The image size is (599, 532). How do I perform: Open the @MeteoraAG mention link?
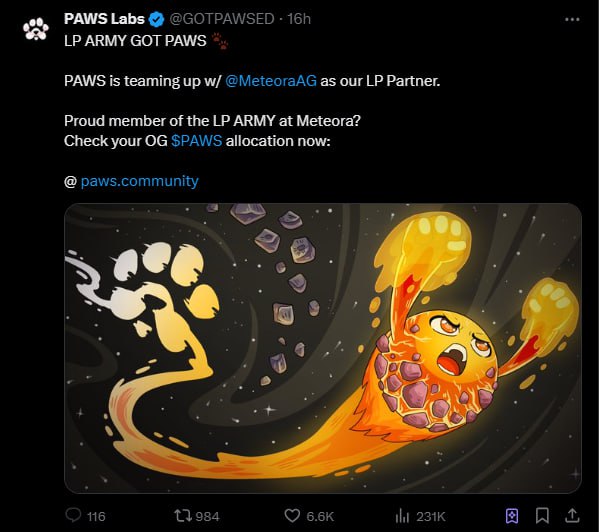tap(271, 81)
